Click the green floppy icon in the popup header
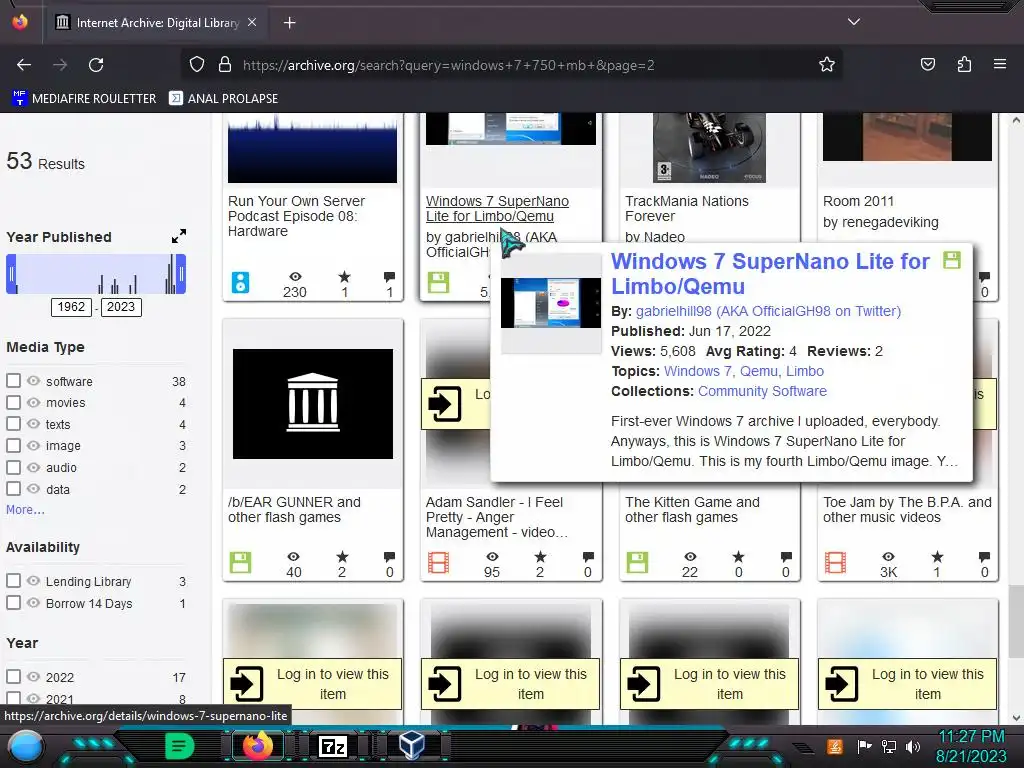 click(952, 261)
